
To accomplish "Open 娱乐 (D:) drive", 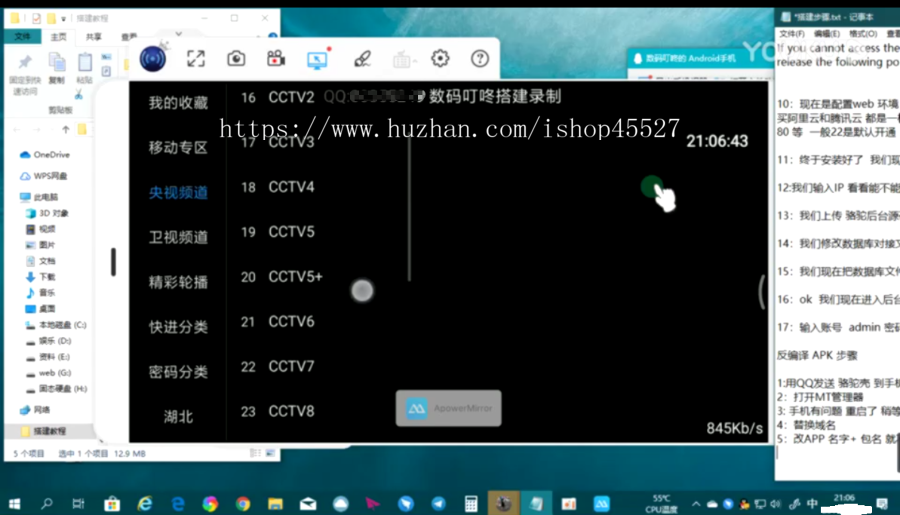I will 48,341.
